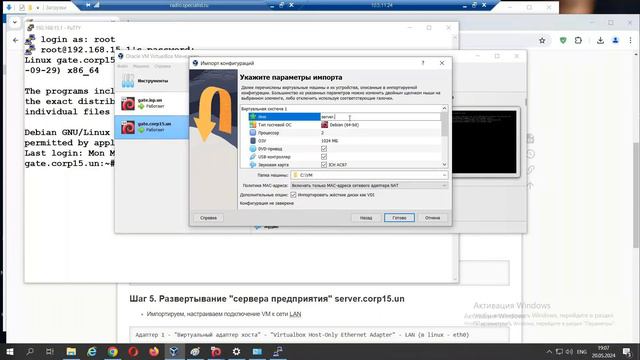640x360 pixels.
Task: Open notifications center in system tray
Action: (627, 351)
